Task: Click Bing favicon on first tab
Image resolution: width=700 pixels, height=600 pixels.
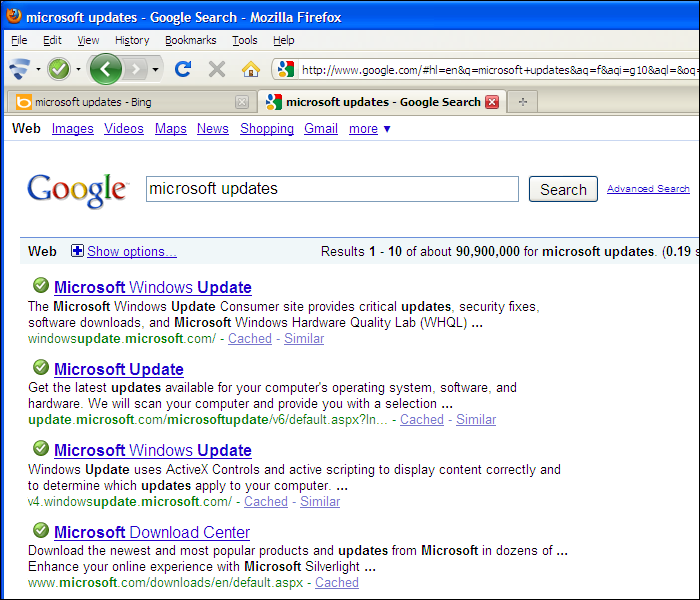Action: [24, 102]
